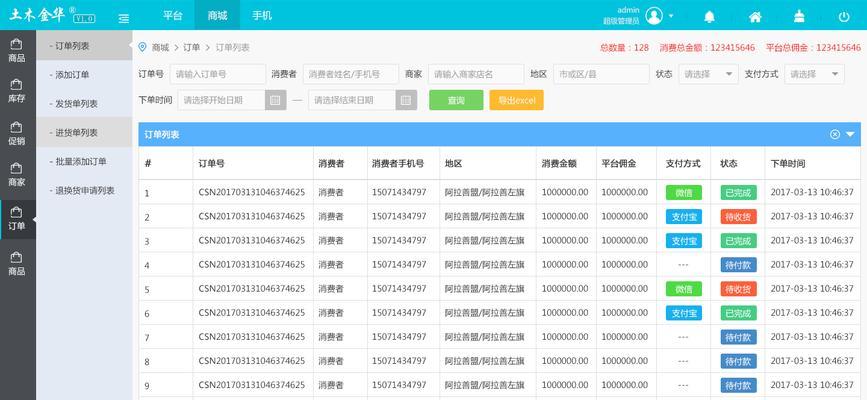This screenshot has width=867, height=400.
Task: Click order number in row 1
Action: (x=252, y=193)
